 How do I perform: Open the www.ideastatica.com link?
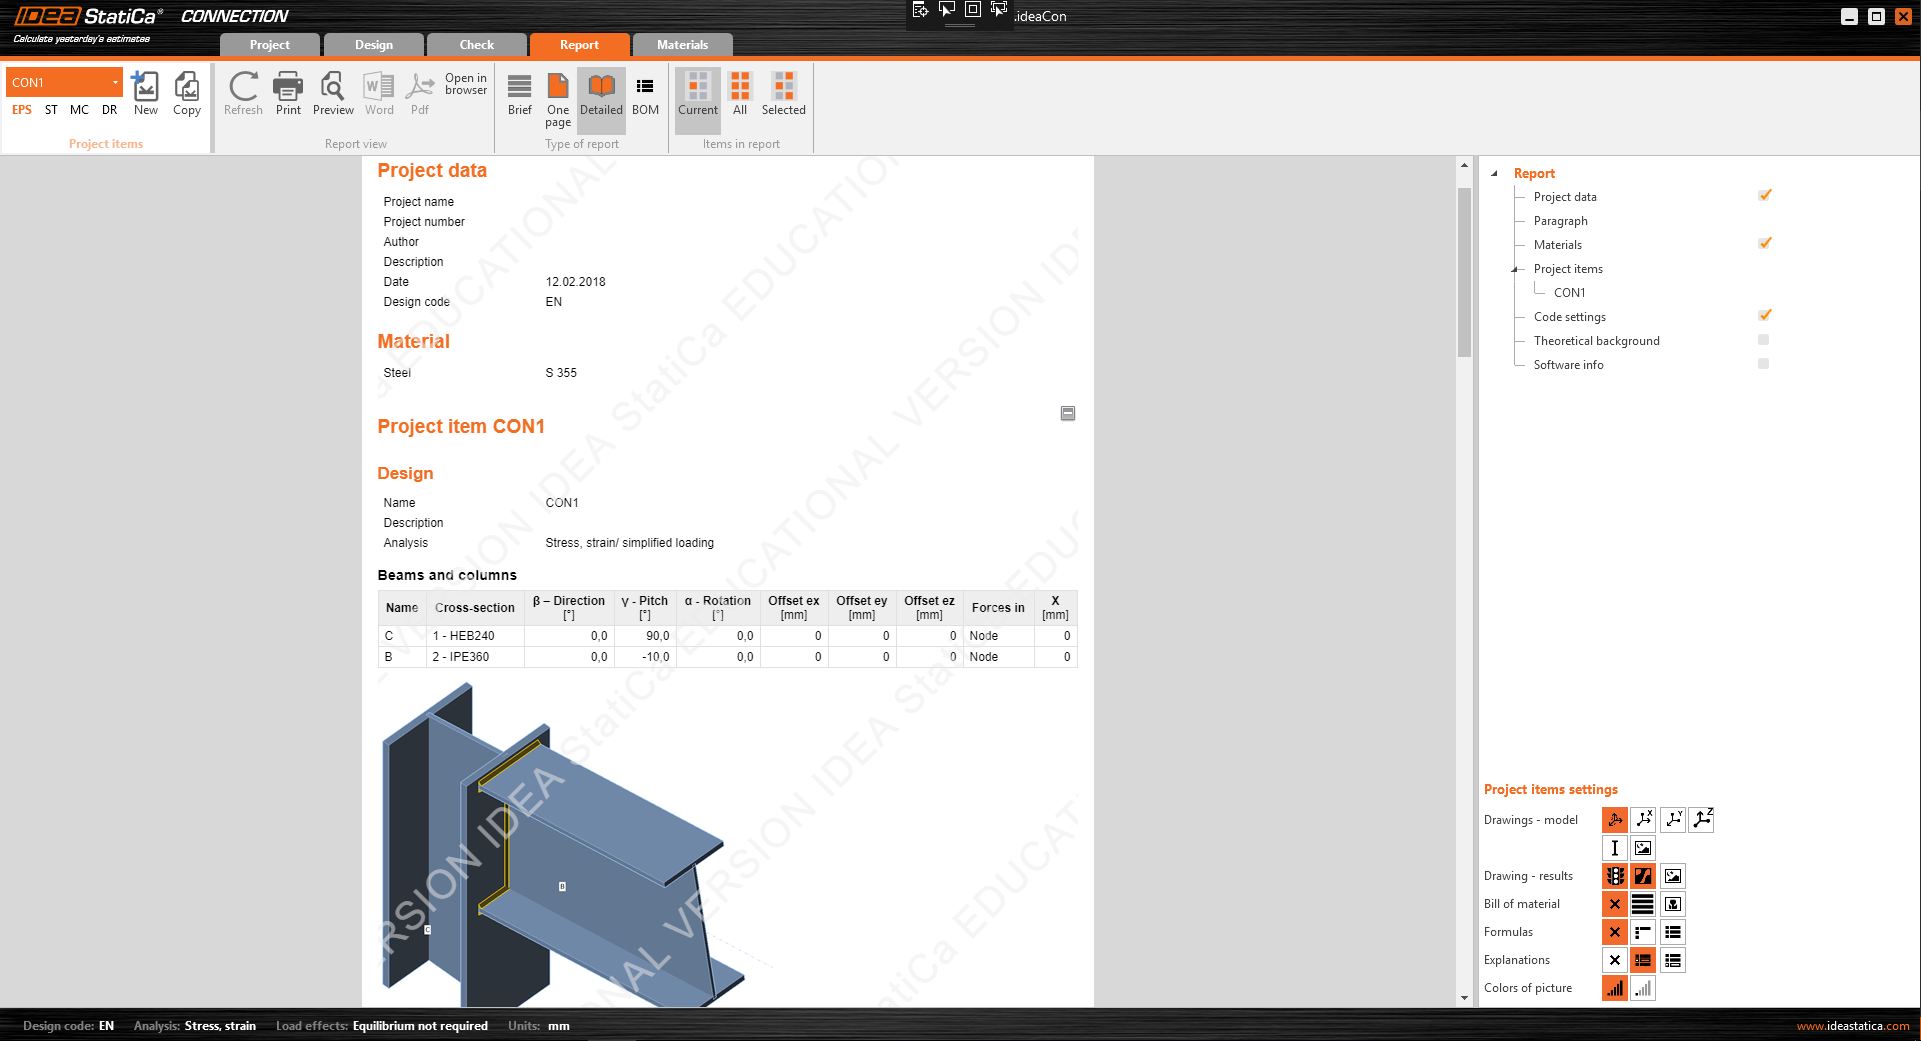[1852, 1026]
